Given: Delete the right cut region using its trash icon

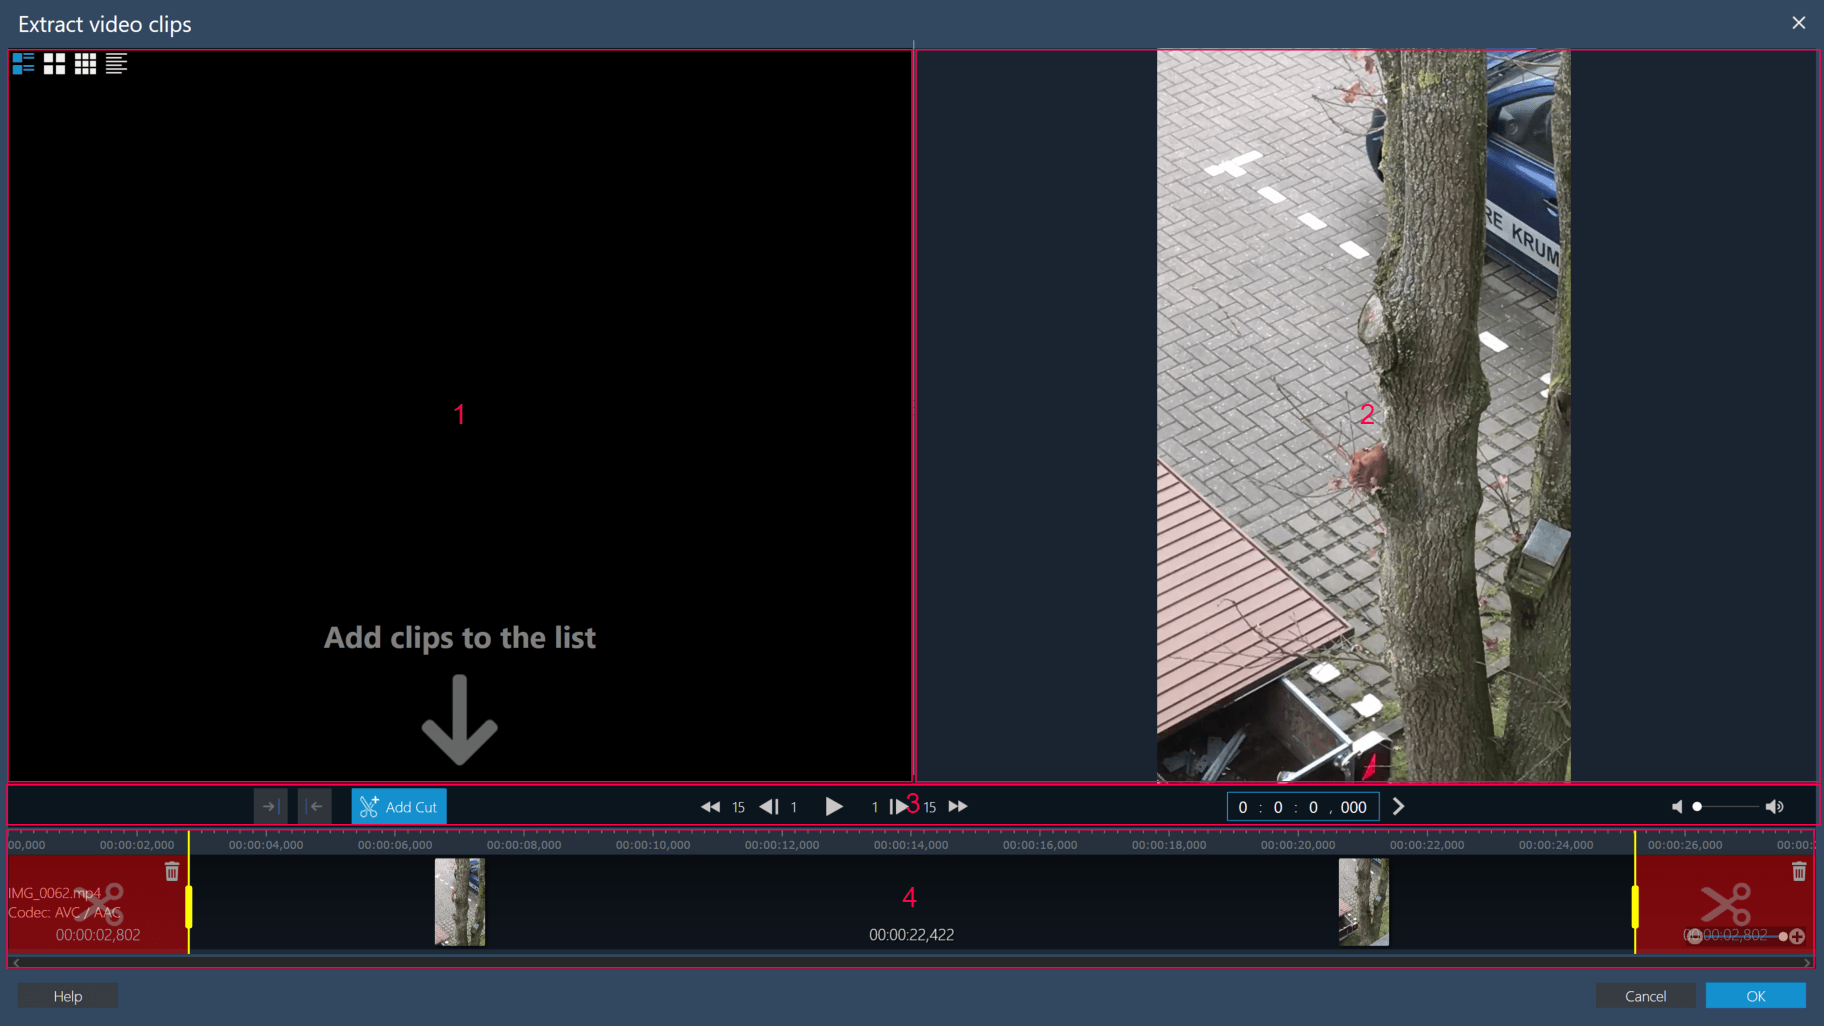Looking at the screenshot, I should (x=1799, y=872).
